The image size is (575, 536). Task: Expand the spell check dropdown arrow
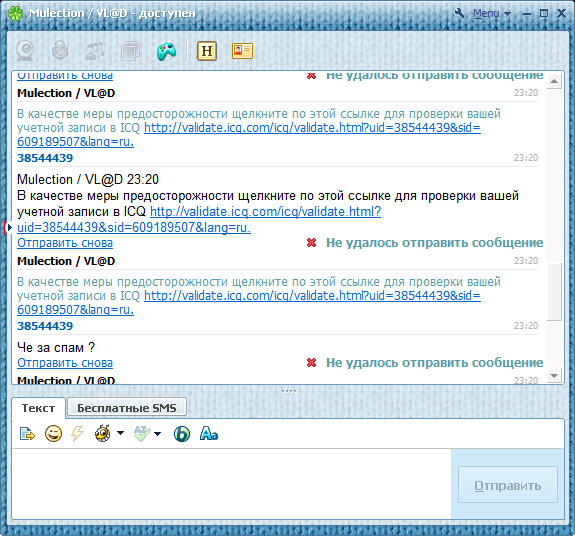coord(158,434)
